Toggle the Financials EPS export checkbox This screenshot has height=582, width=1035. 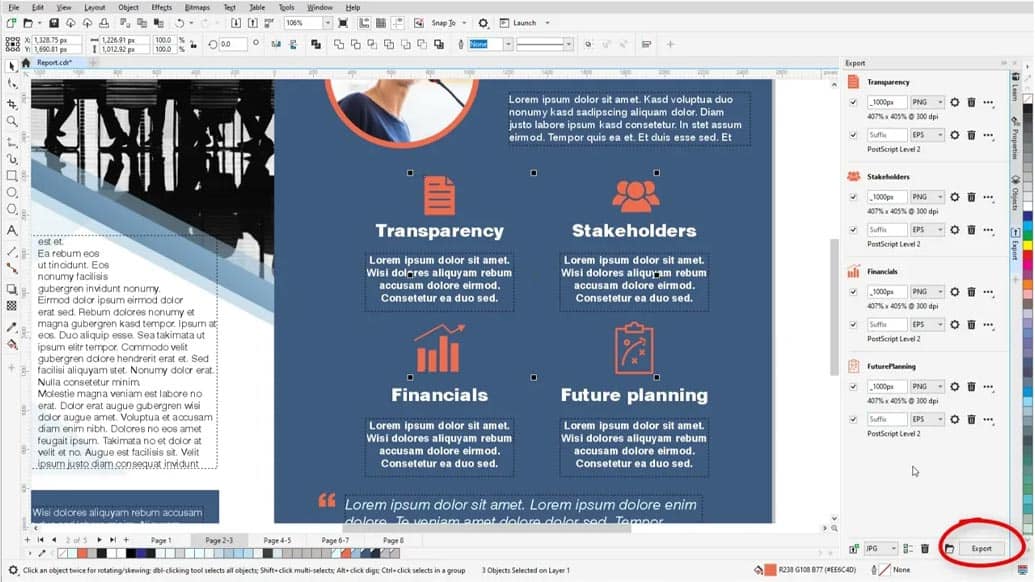[x=853, y=324]
